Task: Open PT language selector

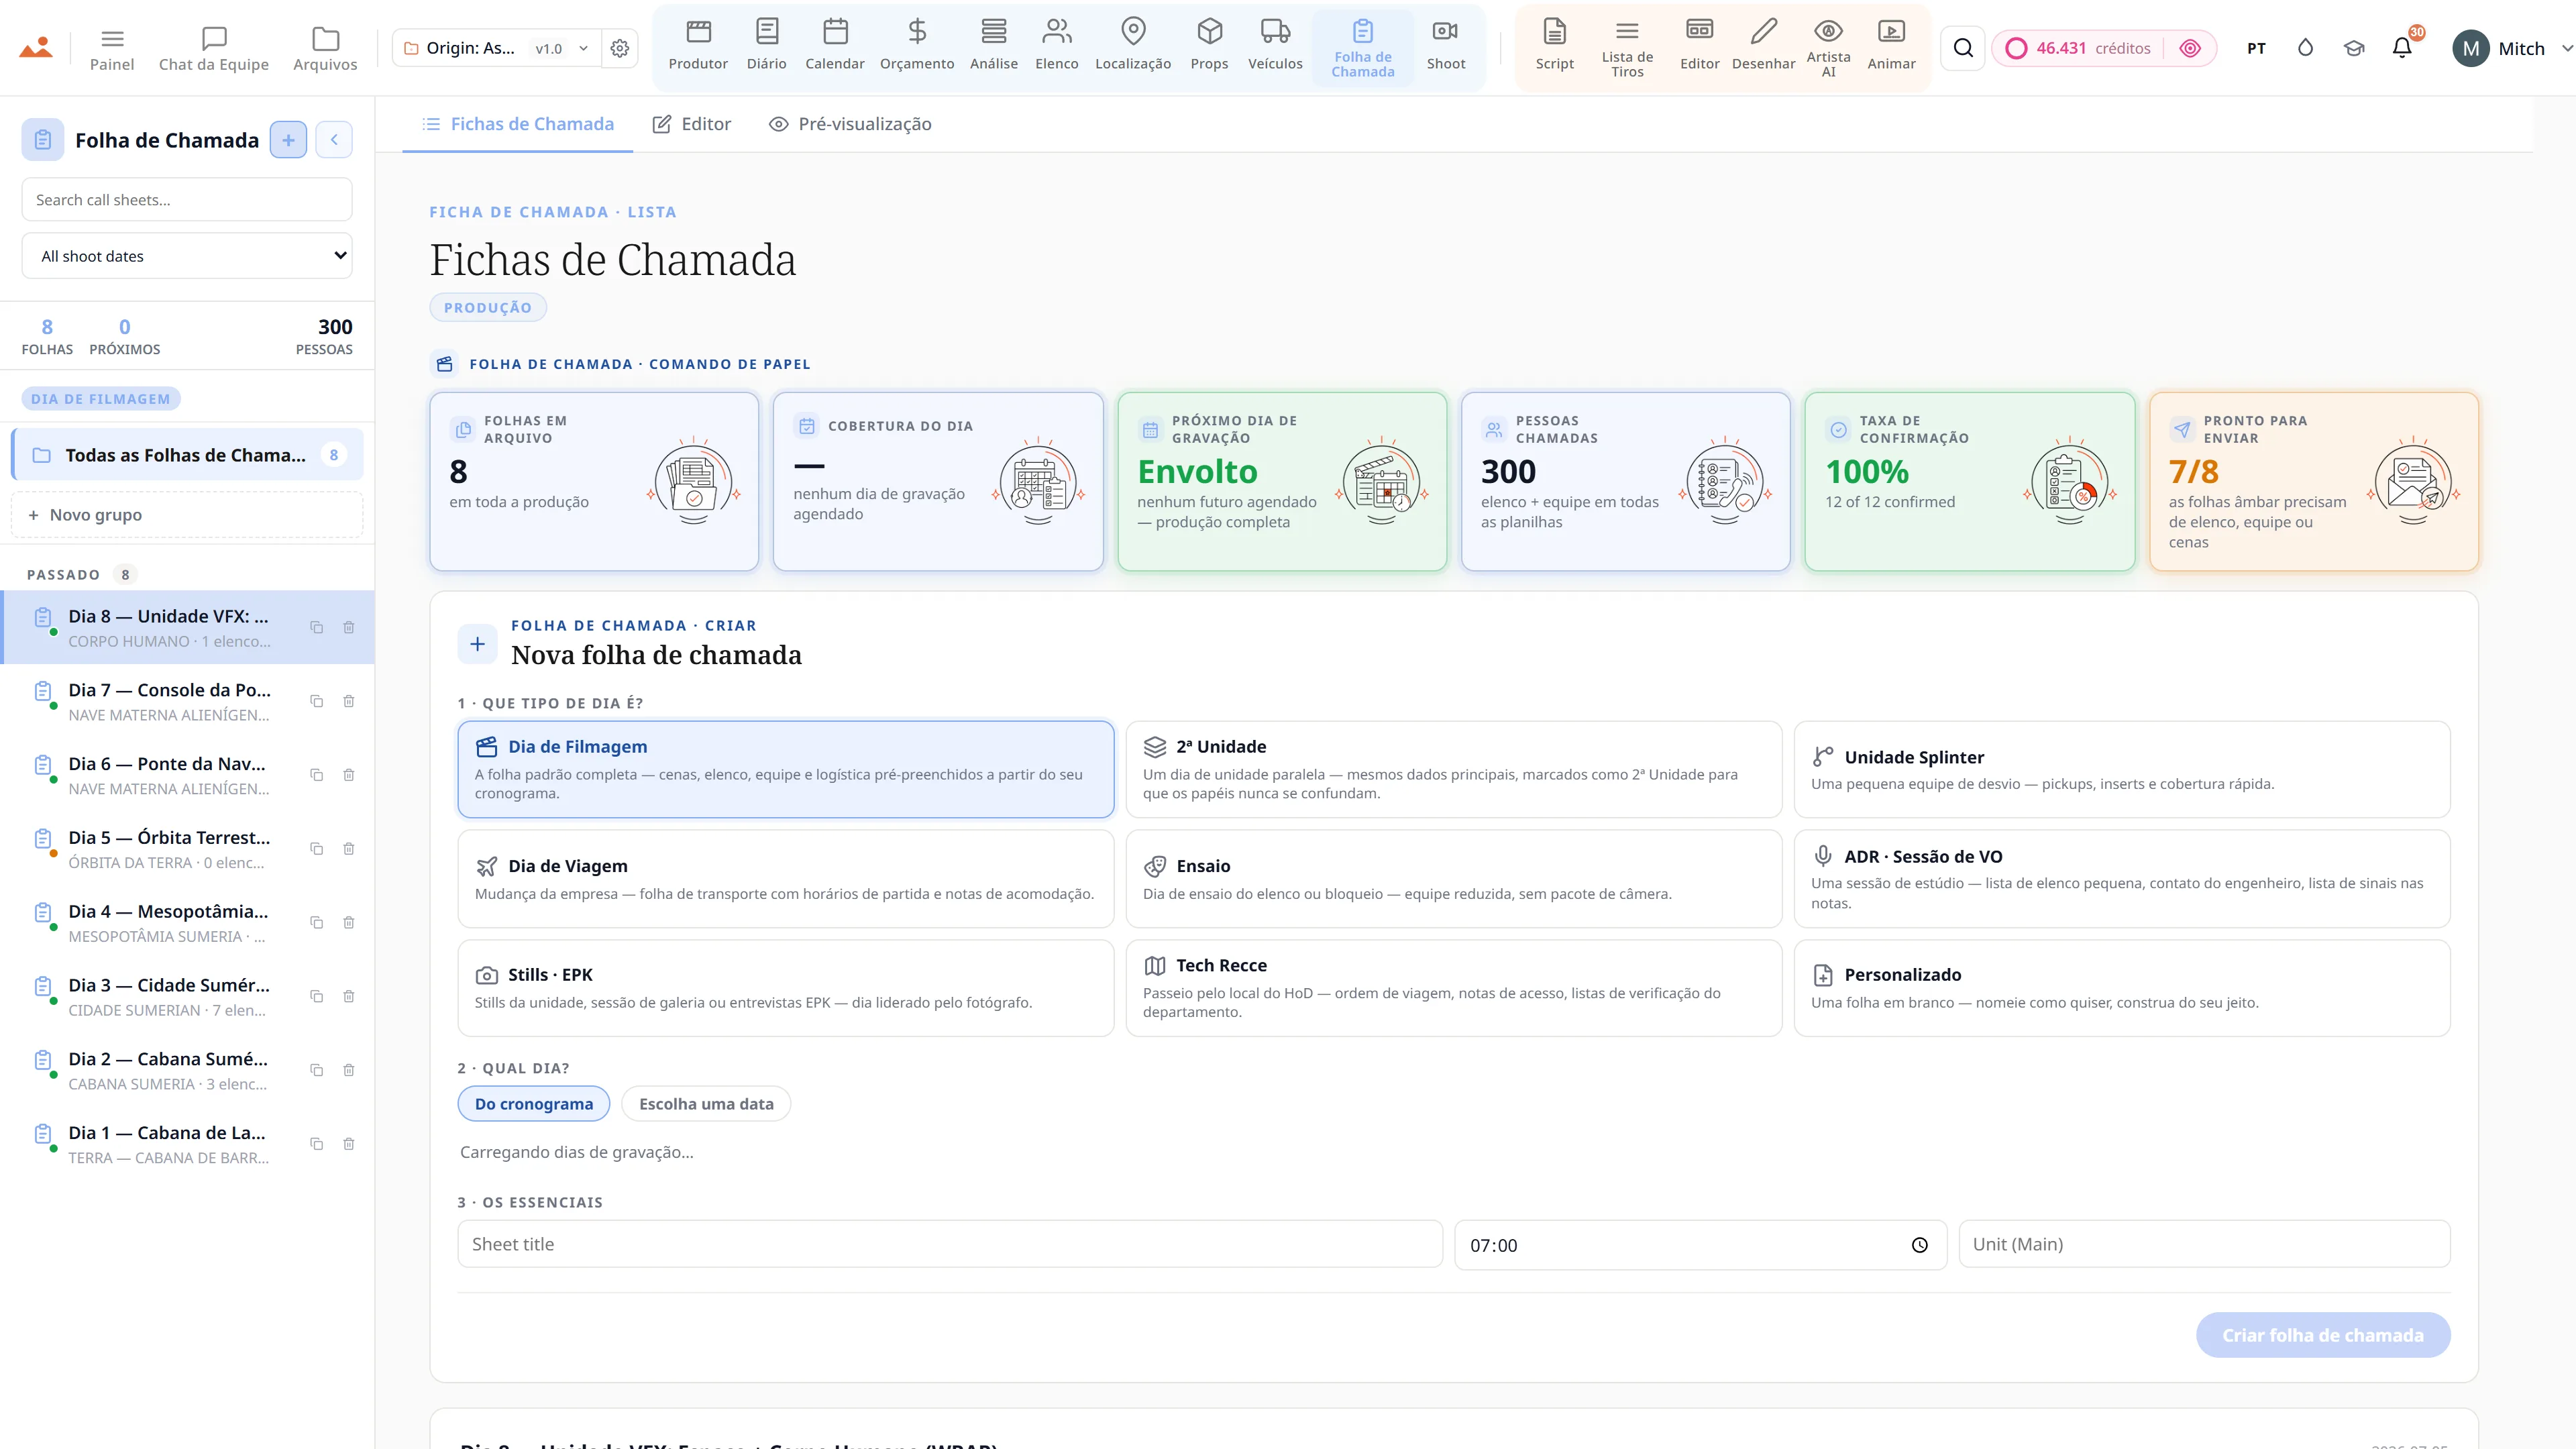Action: coord(2256,48)
